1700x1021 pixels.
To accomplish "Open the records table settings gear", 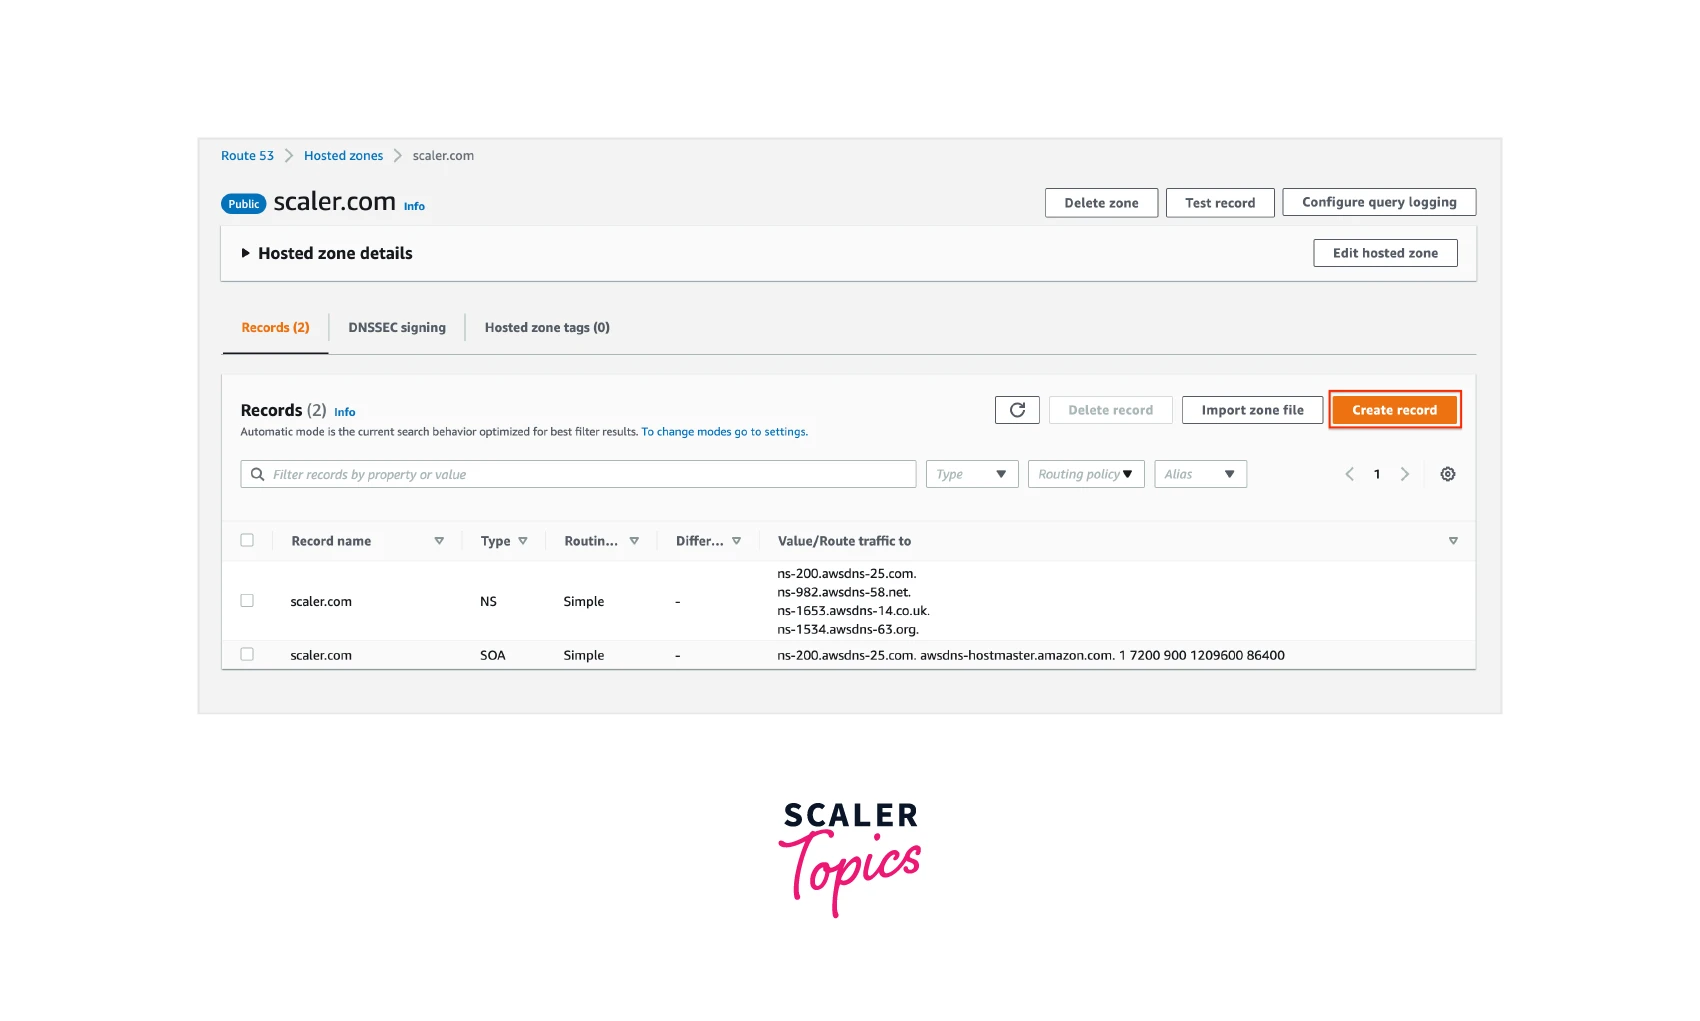I will pos(1447,474).
